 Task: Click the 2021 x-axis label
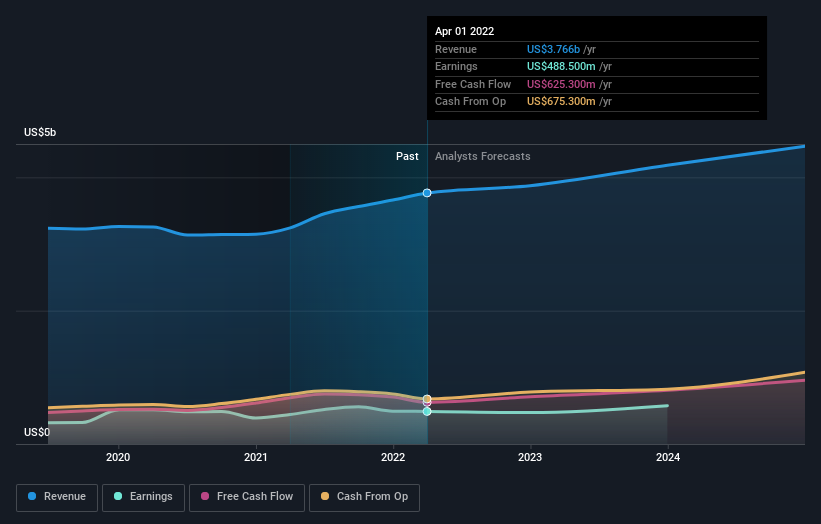pyautogui.click(x=256, y=458)
